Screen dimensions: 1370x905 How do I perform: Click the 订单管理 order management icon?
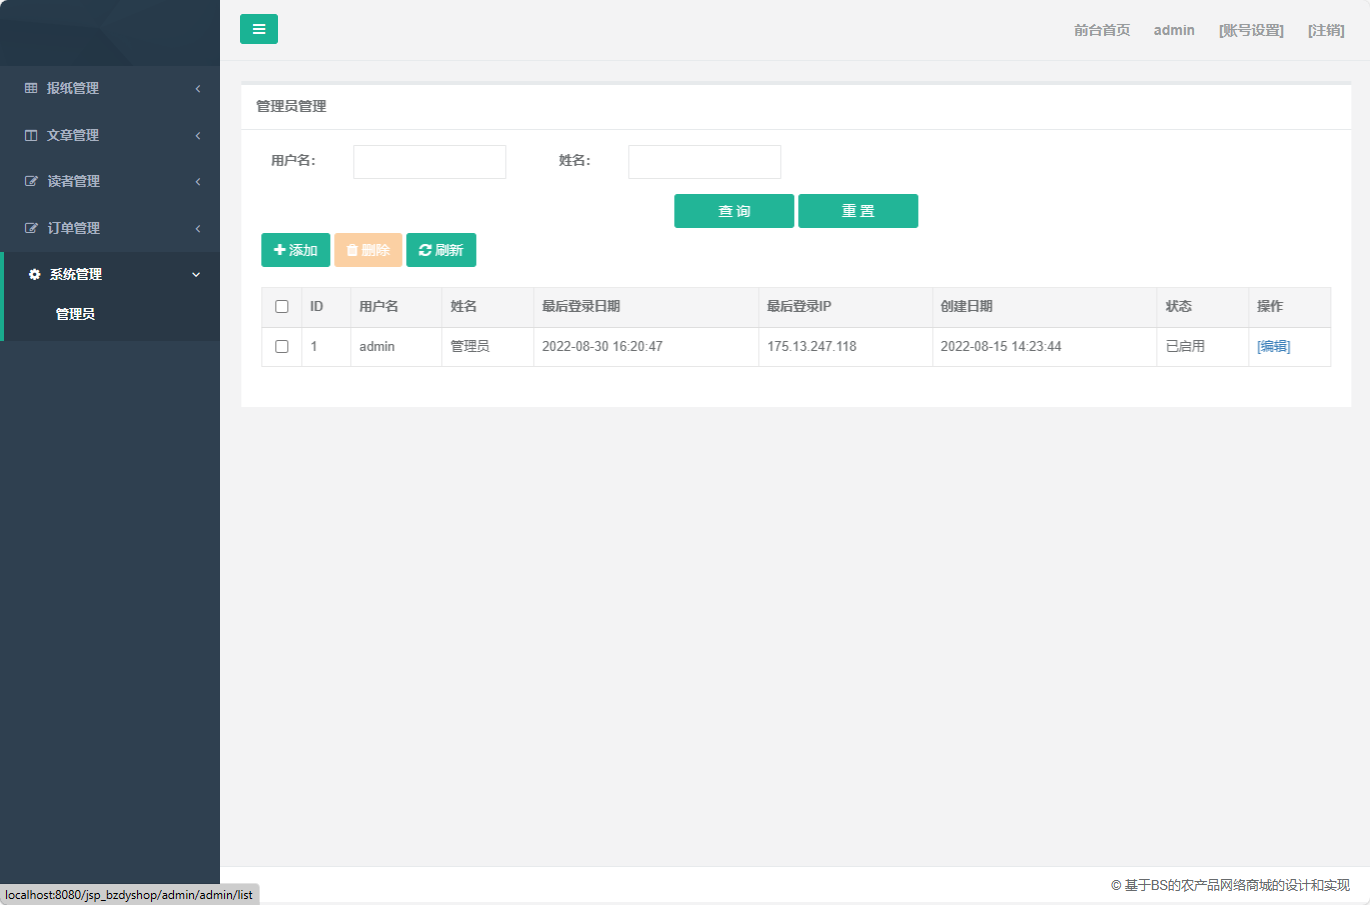pos(30,227)
